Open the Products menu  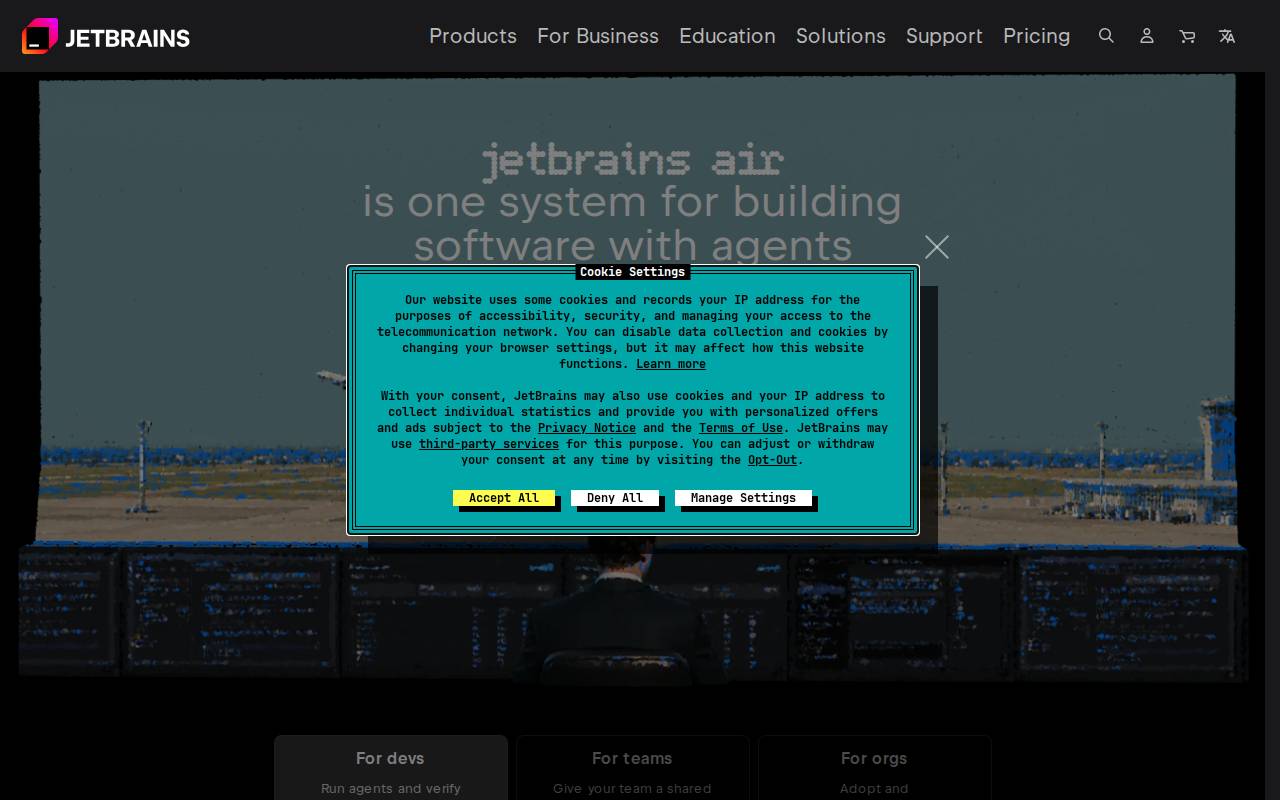tap(473, 36)
